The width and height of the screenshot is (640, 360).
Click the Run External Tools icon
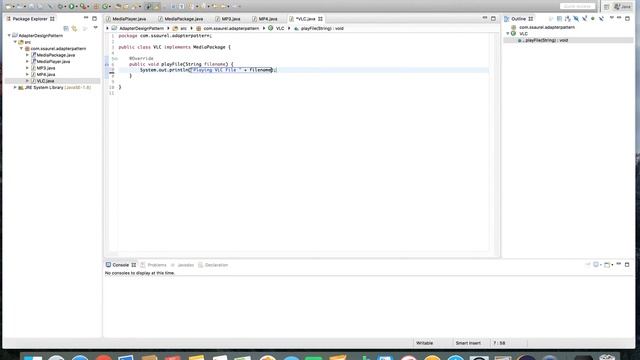(x=83, y=6)
